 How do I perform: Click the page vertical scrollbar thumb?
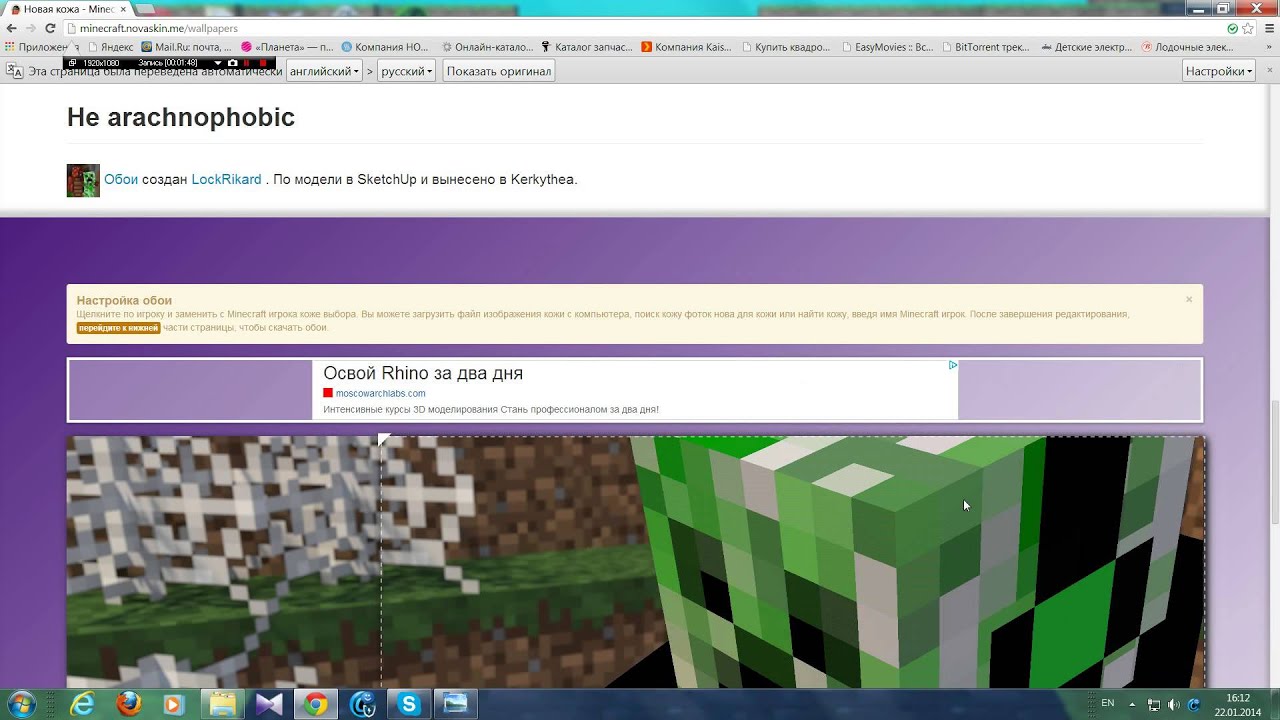coord(1274,462)
